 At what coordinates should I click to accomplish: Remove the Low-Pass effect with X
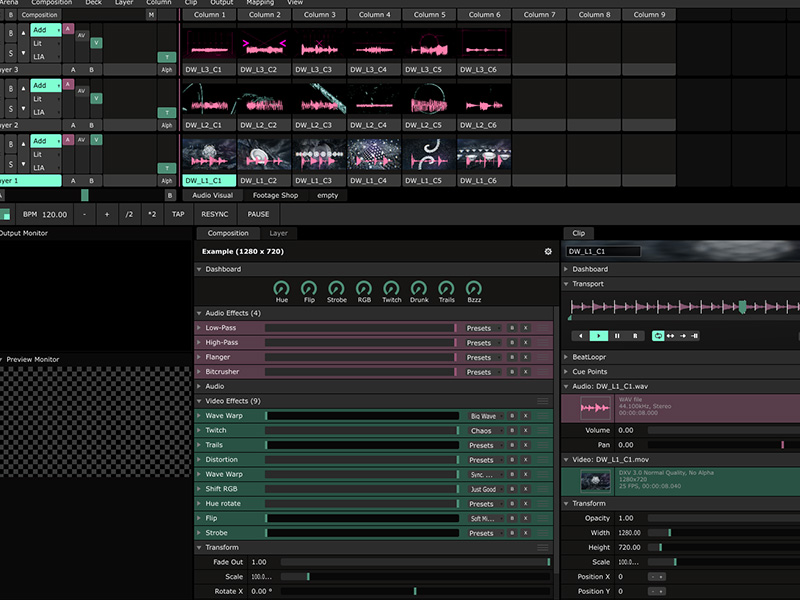click(526, 328)
